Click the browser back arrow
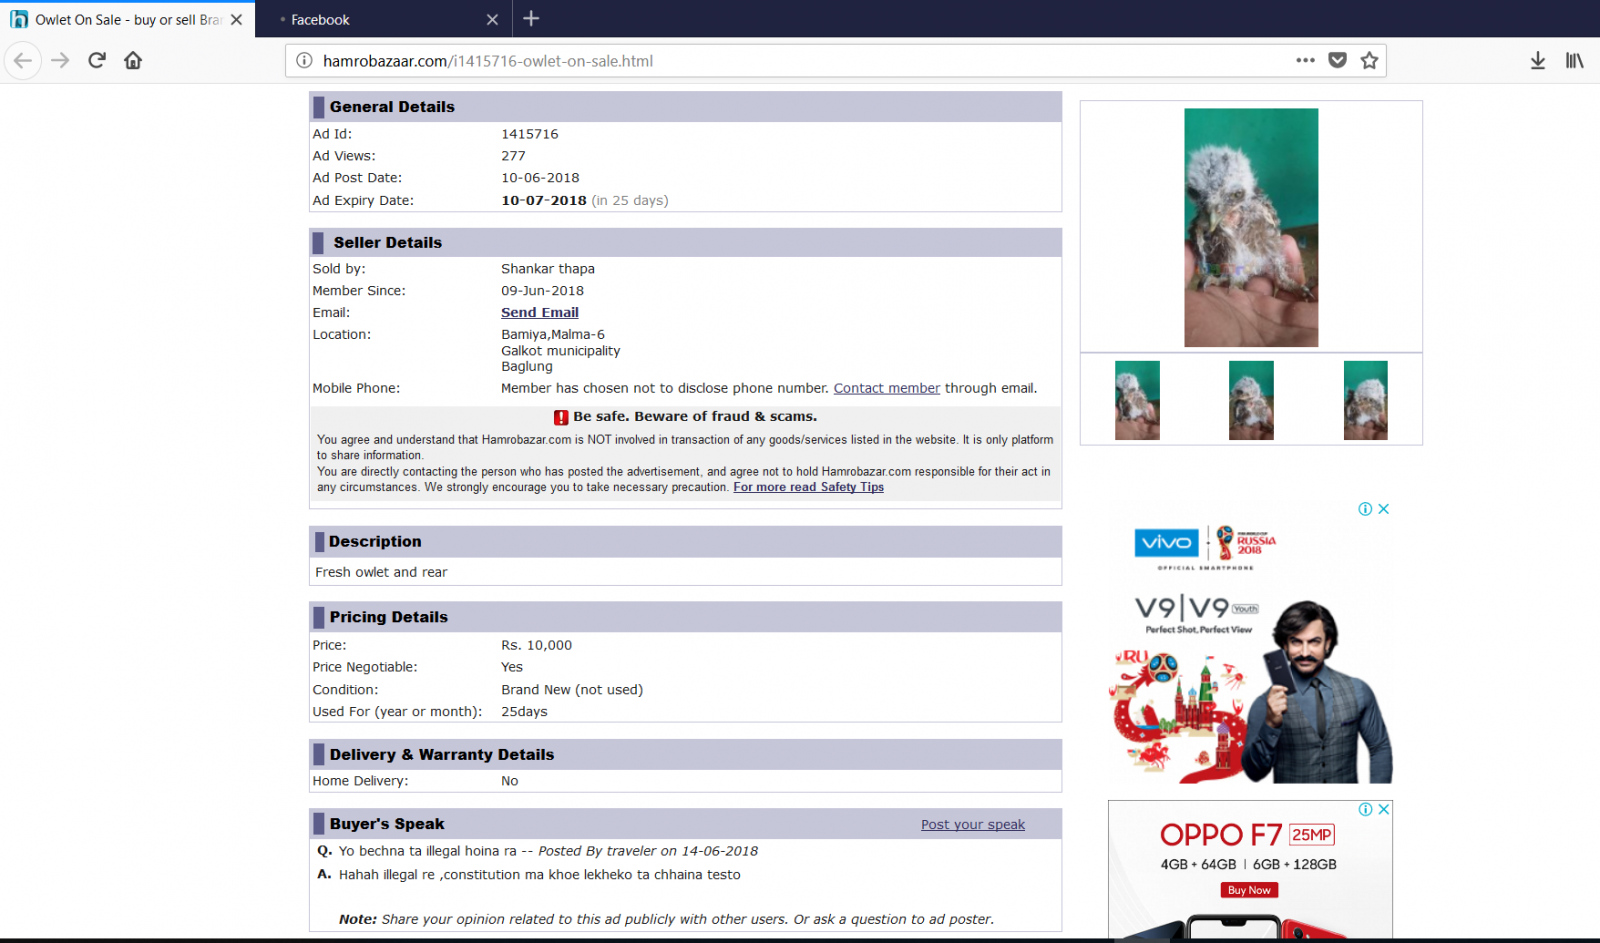 coord(23,60)
